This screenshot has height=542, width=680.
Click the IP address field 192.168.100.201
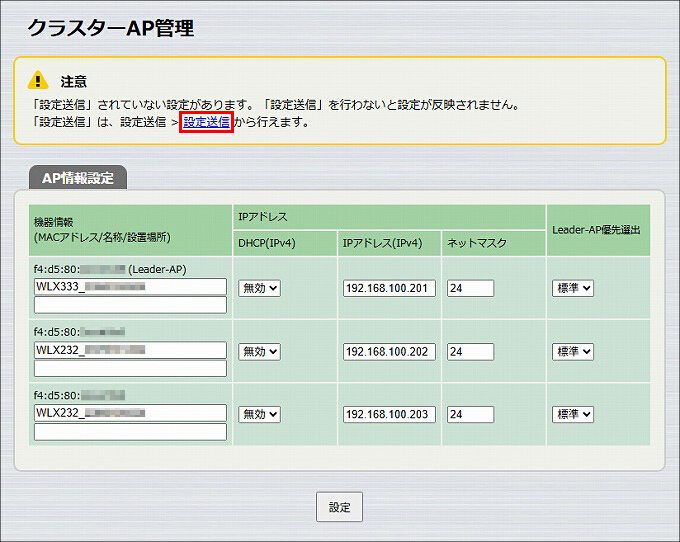[x=389, y=288]
